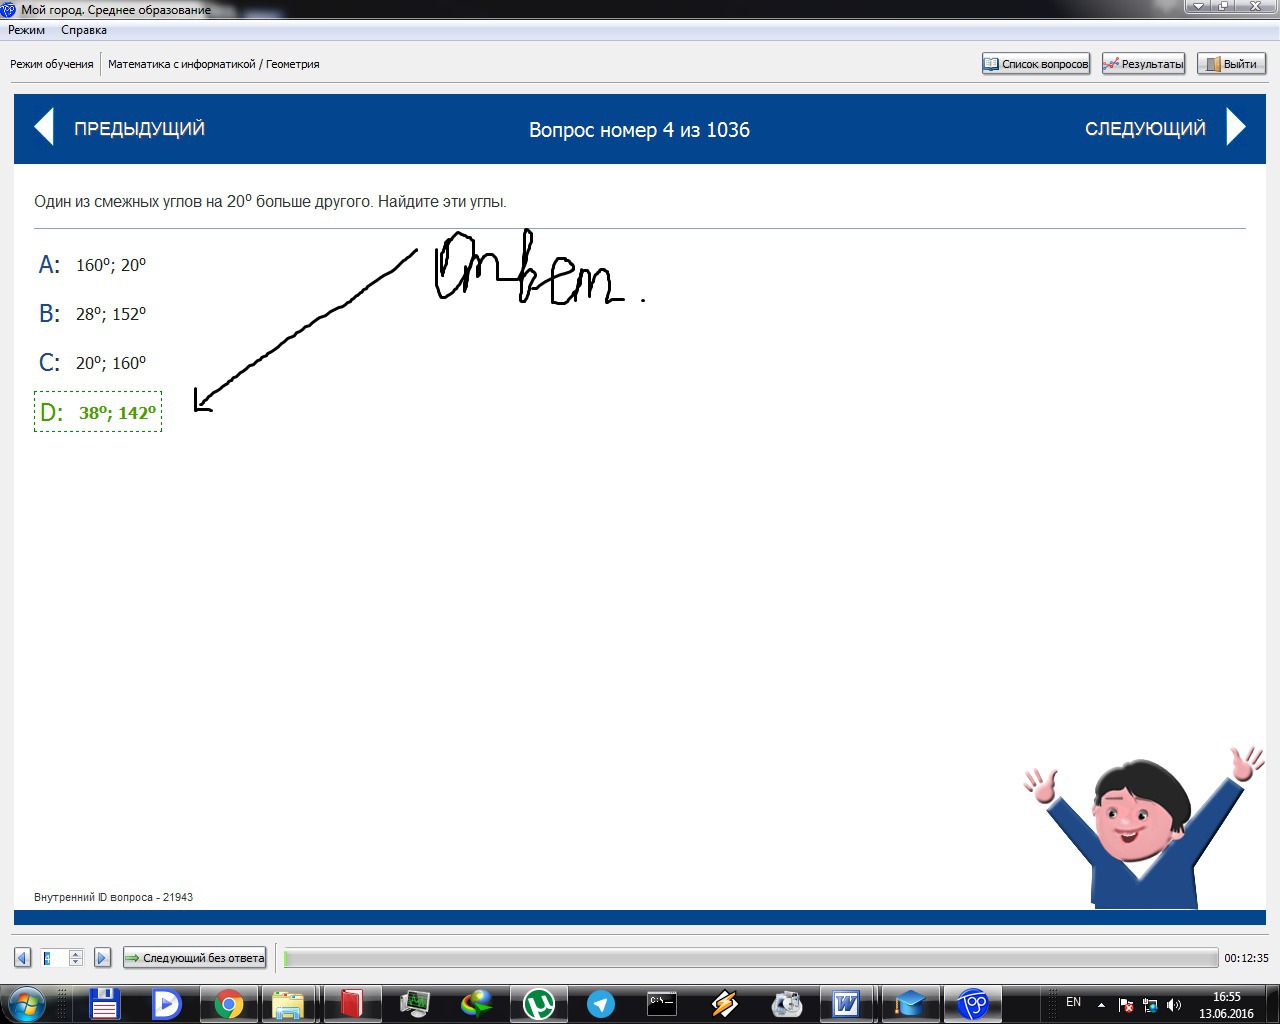1280x1024 pixels.
Task: Go to previous question using bottom arrow
Action: point(22,958)
